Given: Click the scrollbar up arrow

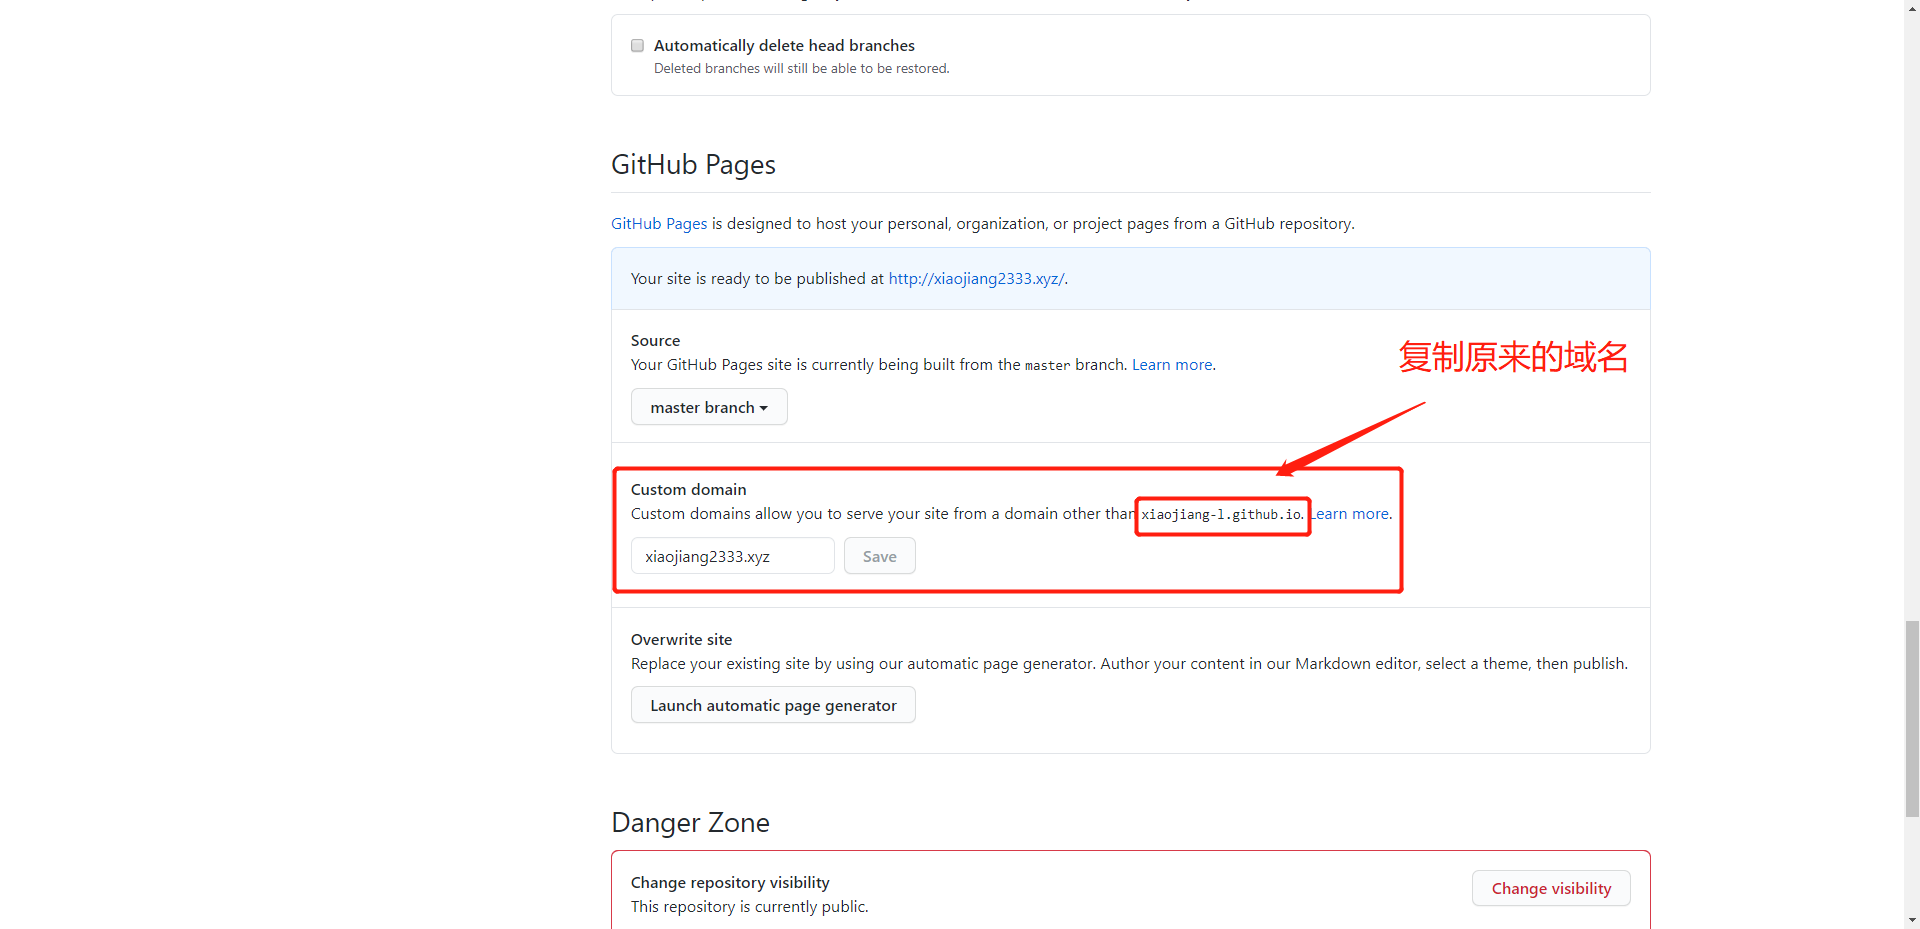Looking at the screenshot, I should (x=1912, y=7).
